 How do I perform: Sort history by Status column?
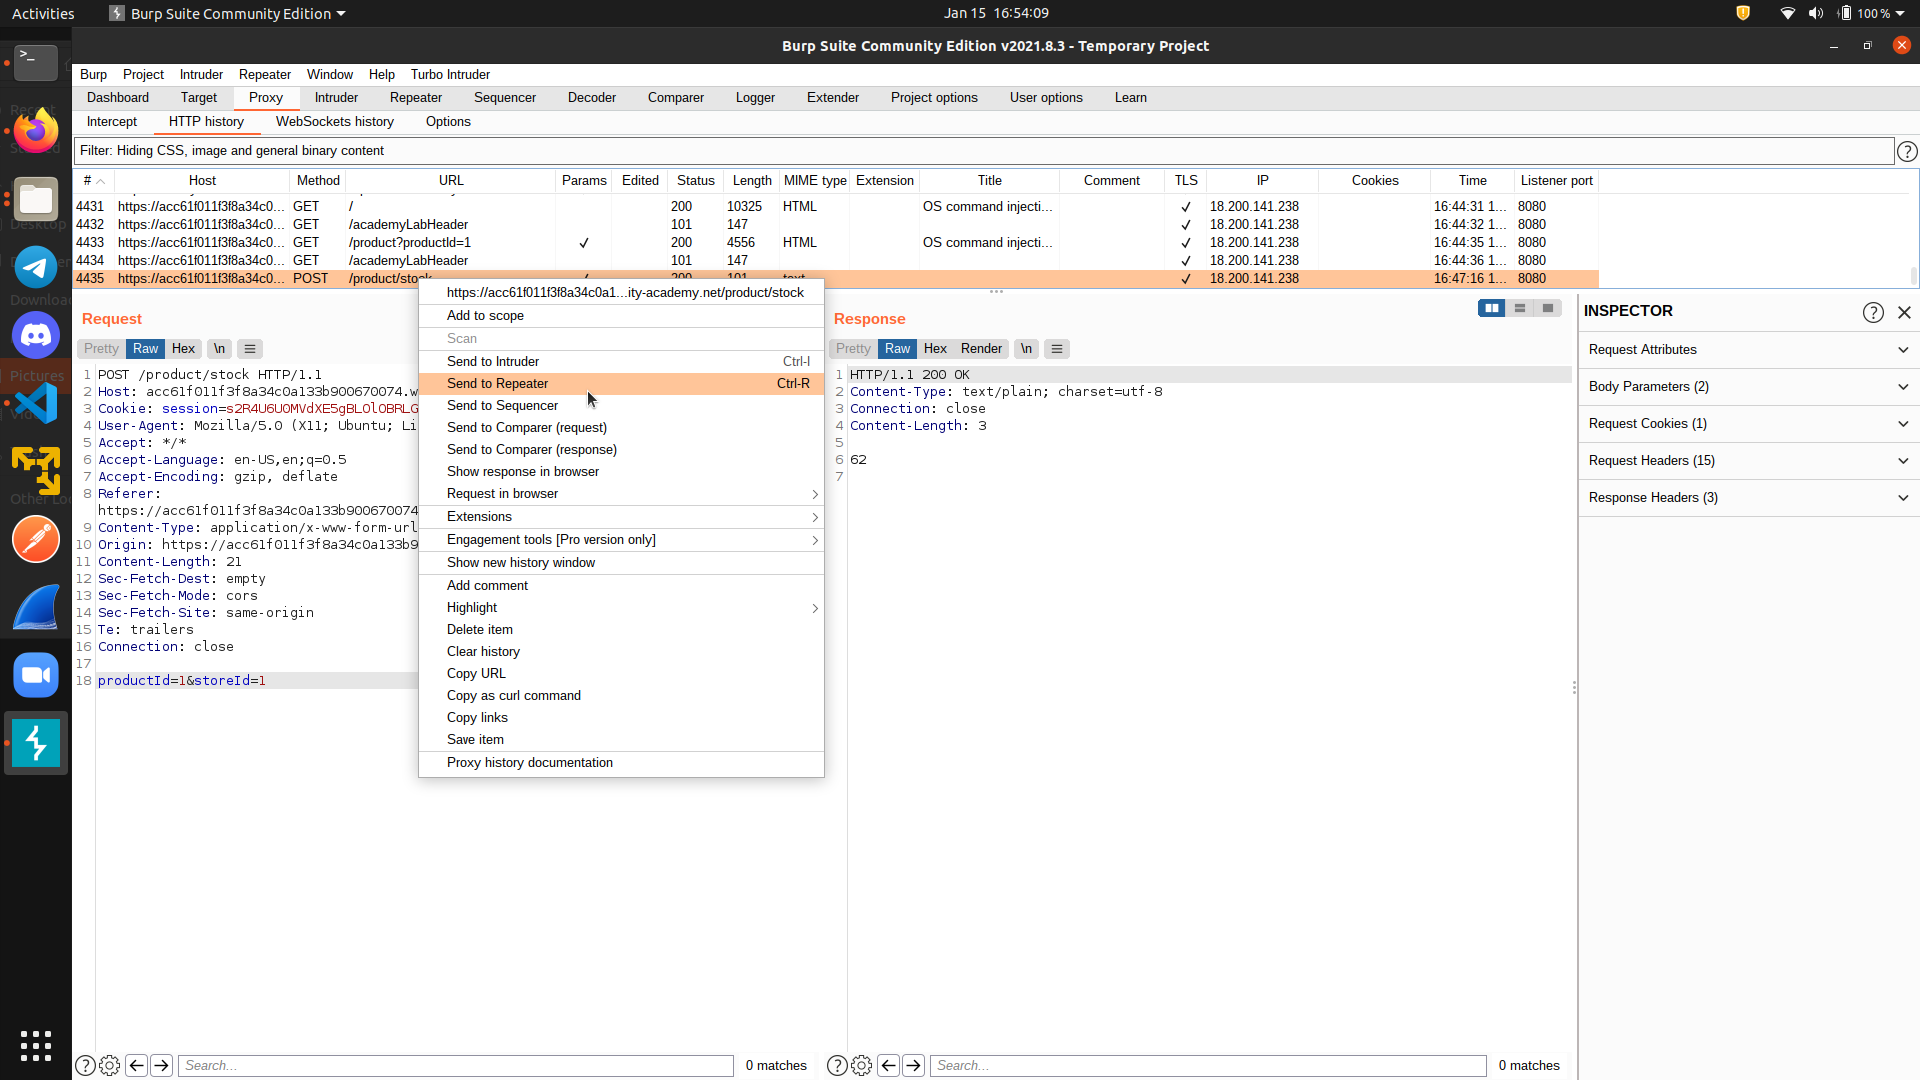tap(695, 181)
